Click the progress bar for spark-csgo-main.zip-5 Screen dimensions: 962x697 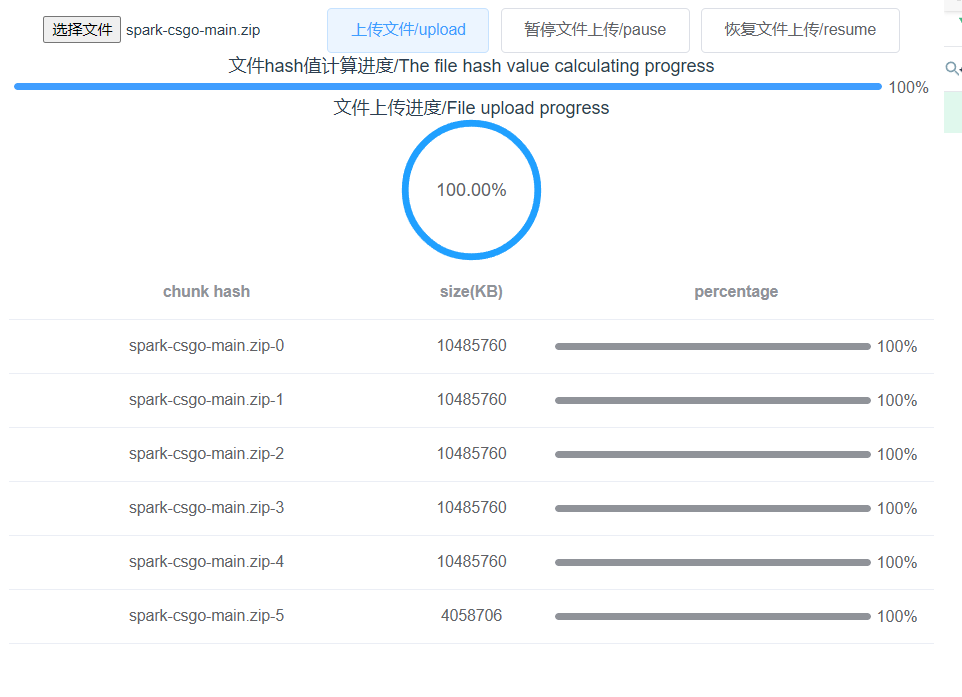tap(711, 616)
